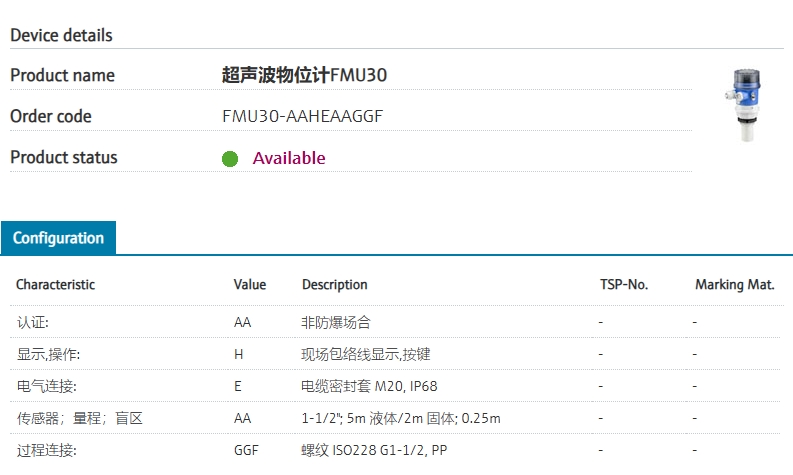Click the AA value in 认证 row

point(242,322)
